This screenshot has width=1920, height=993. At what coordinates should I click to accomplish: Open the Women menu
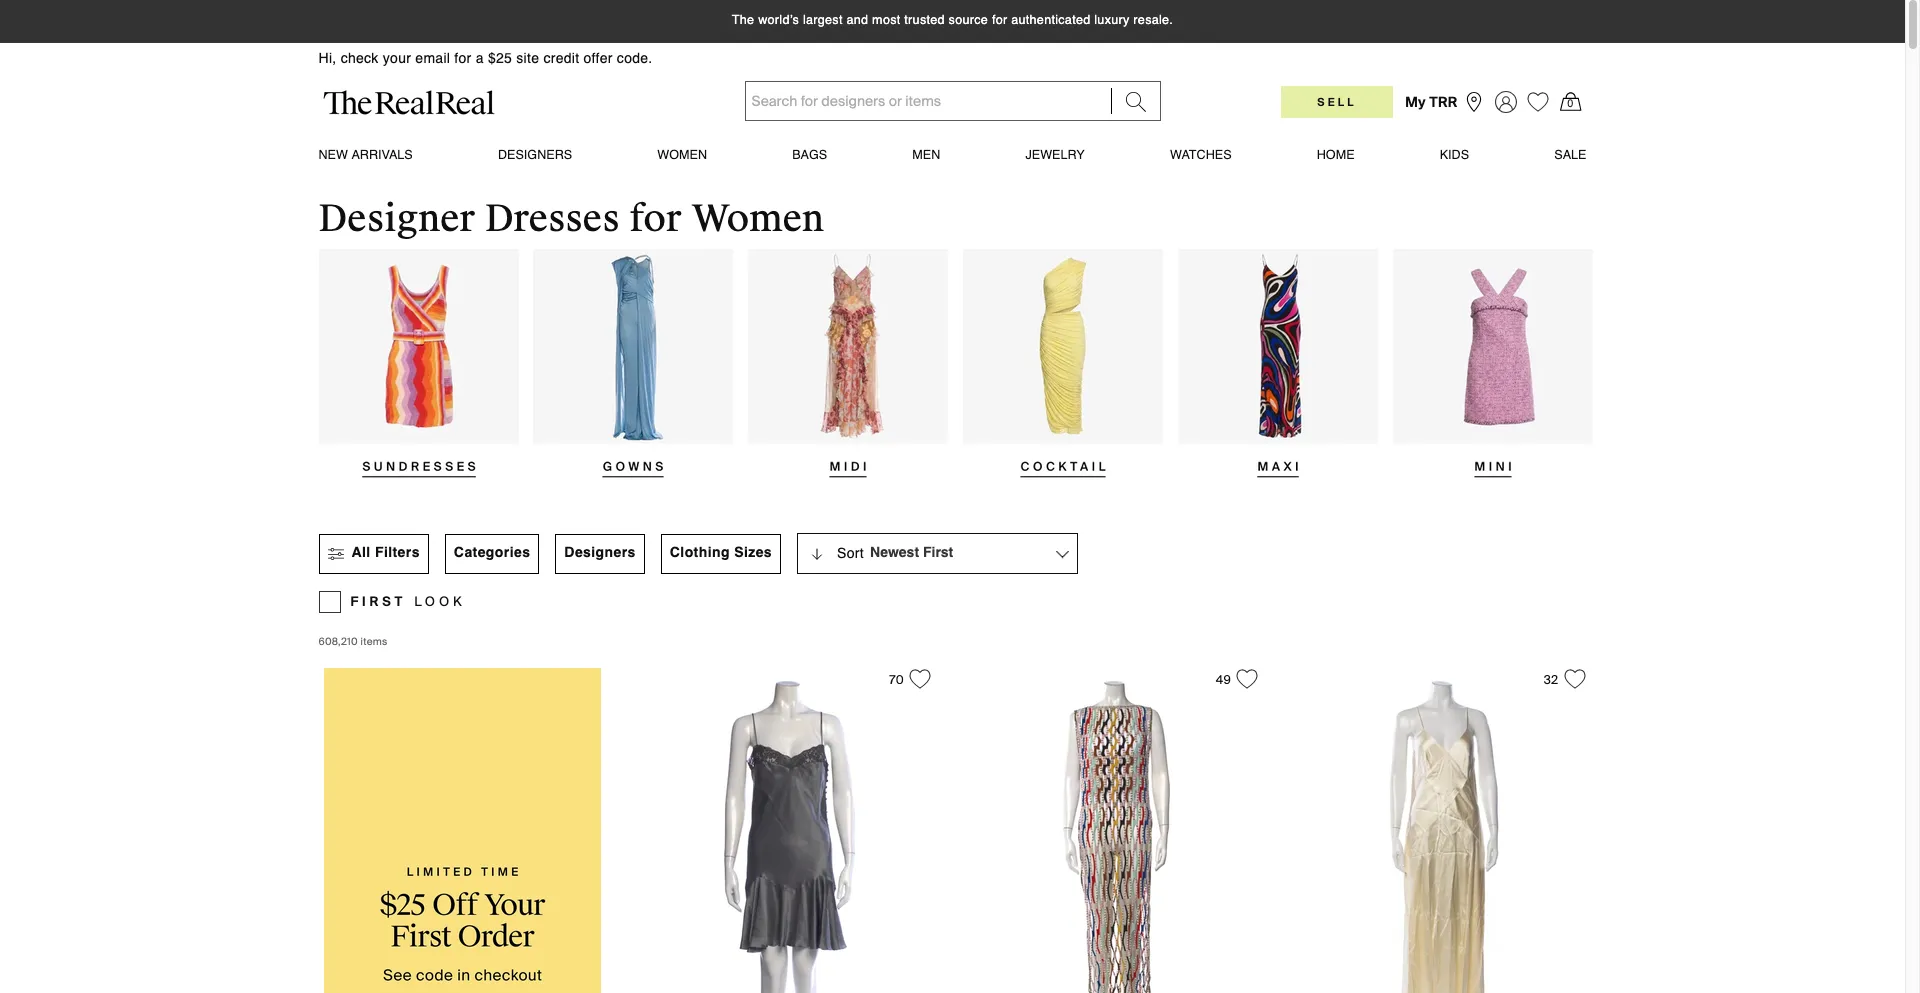click(682, 155)
